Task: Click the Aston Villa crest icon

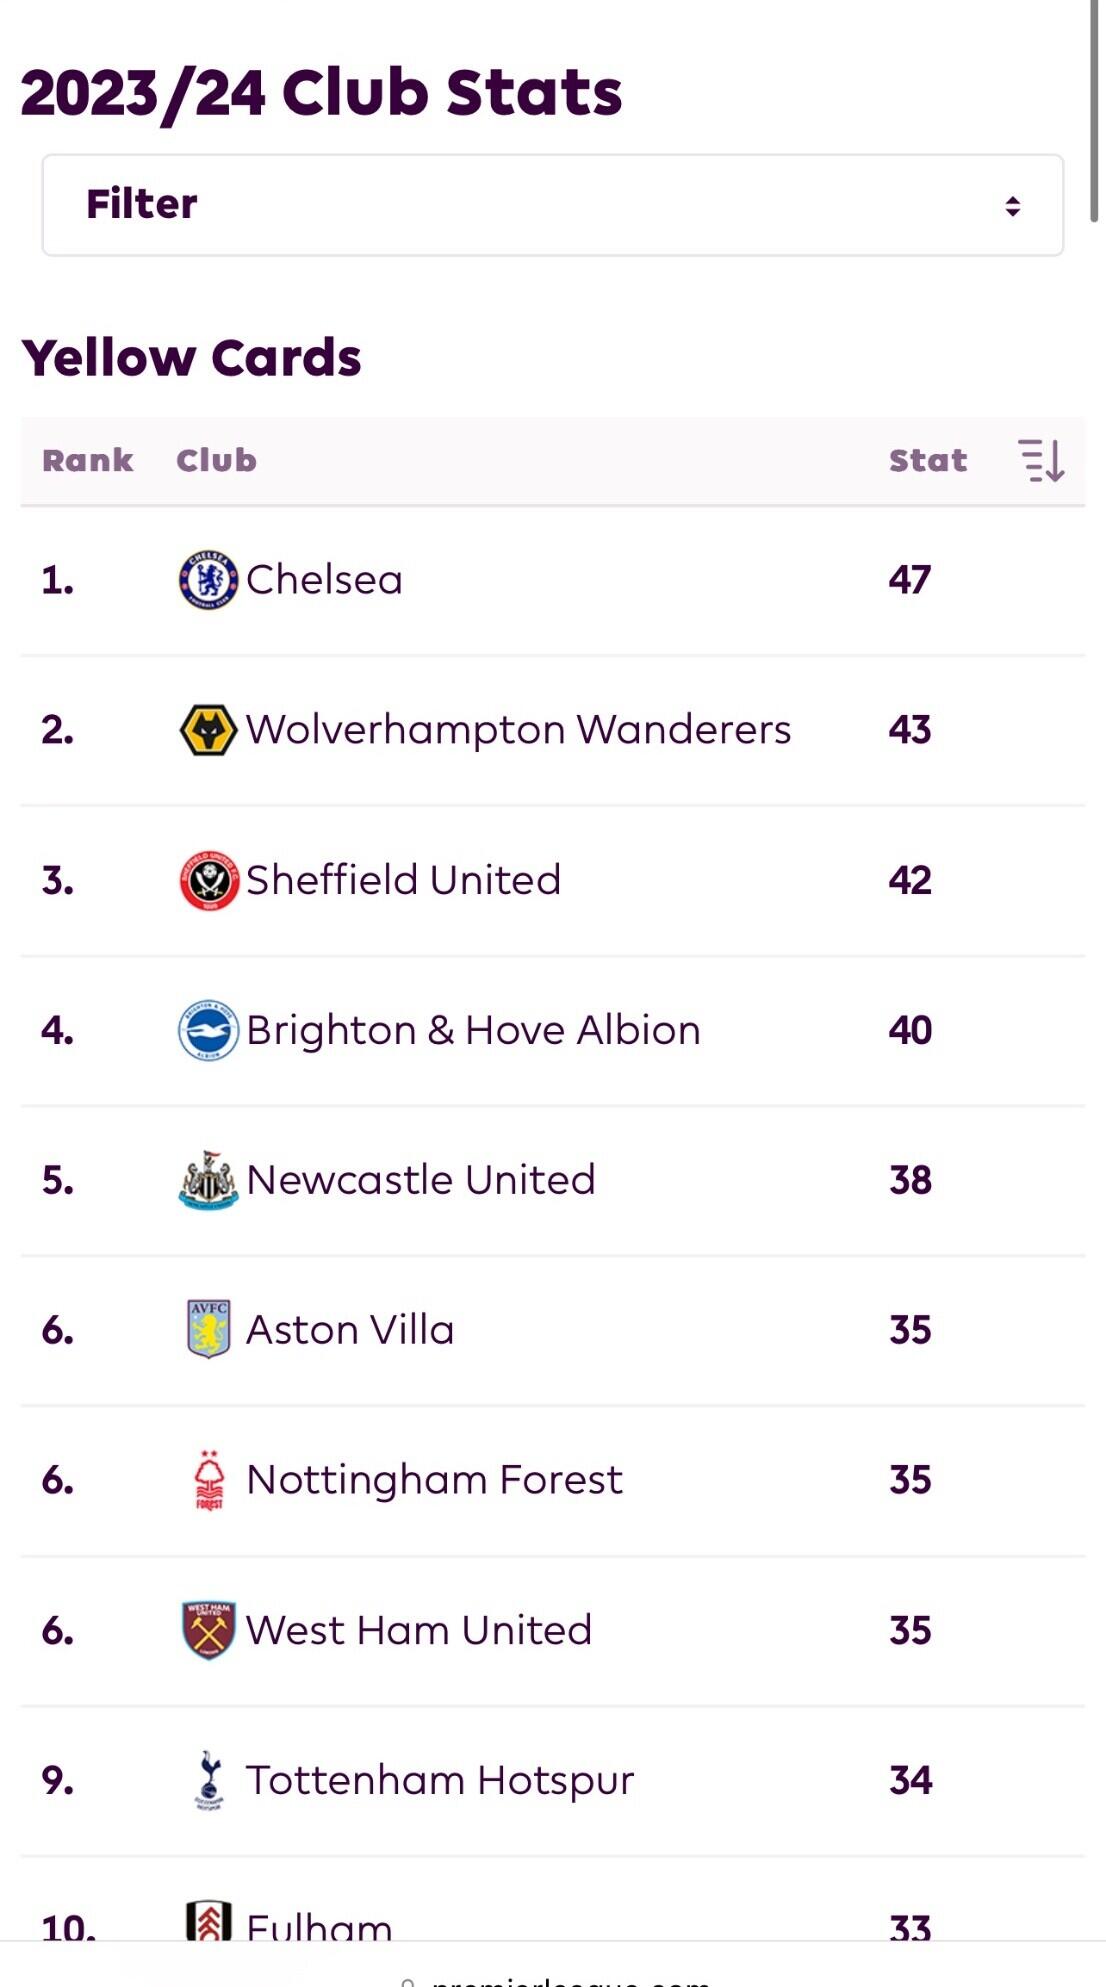Action: pyautogui.click(x=208, y=1330)
